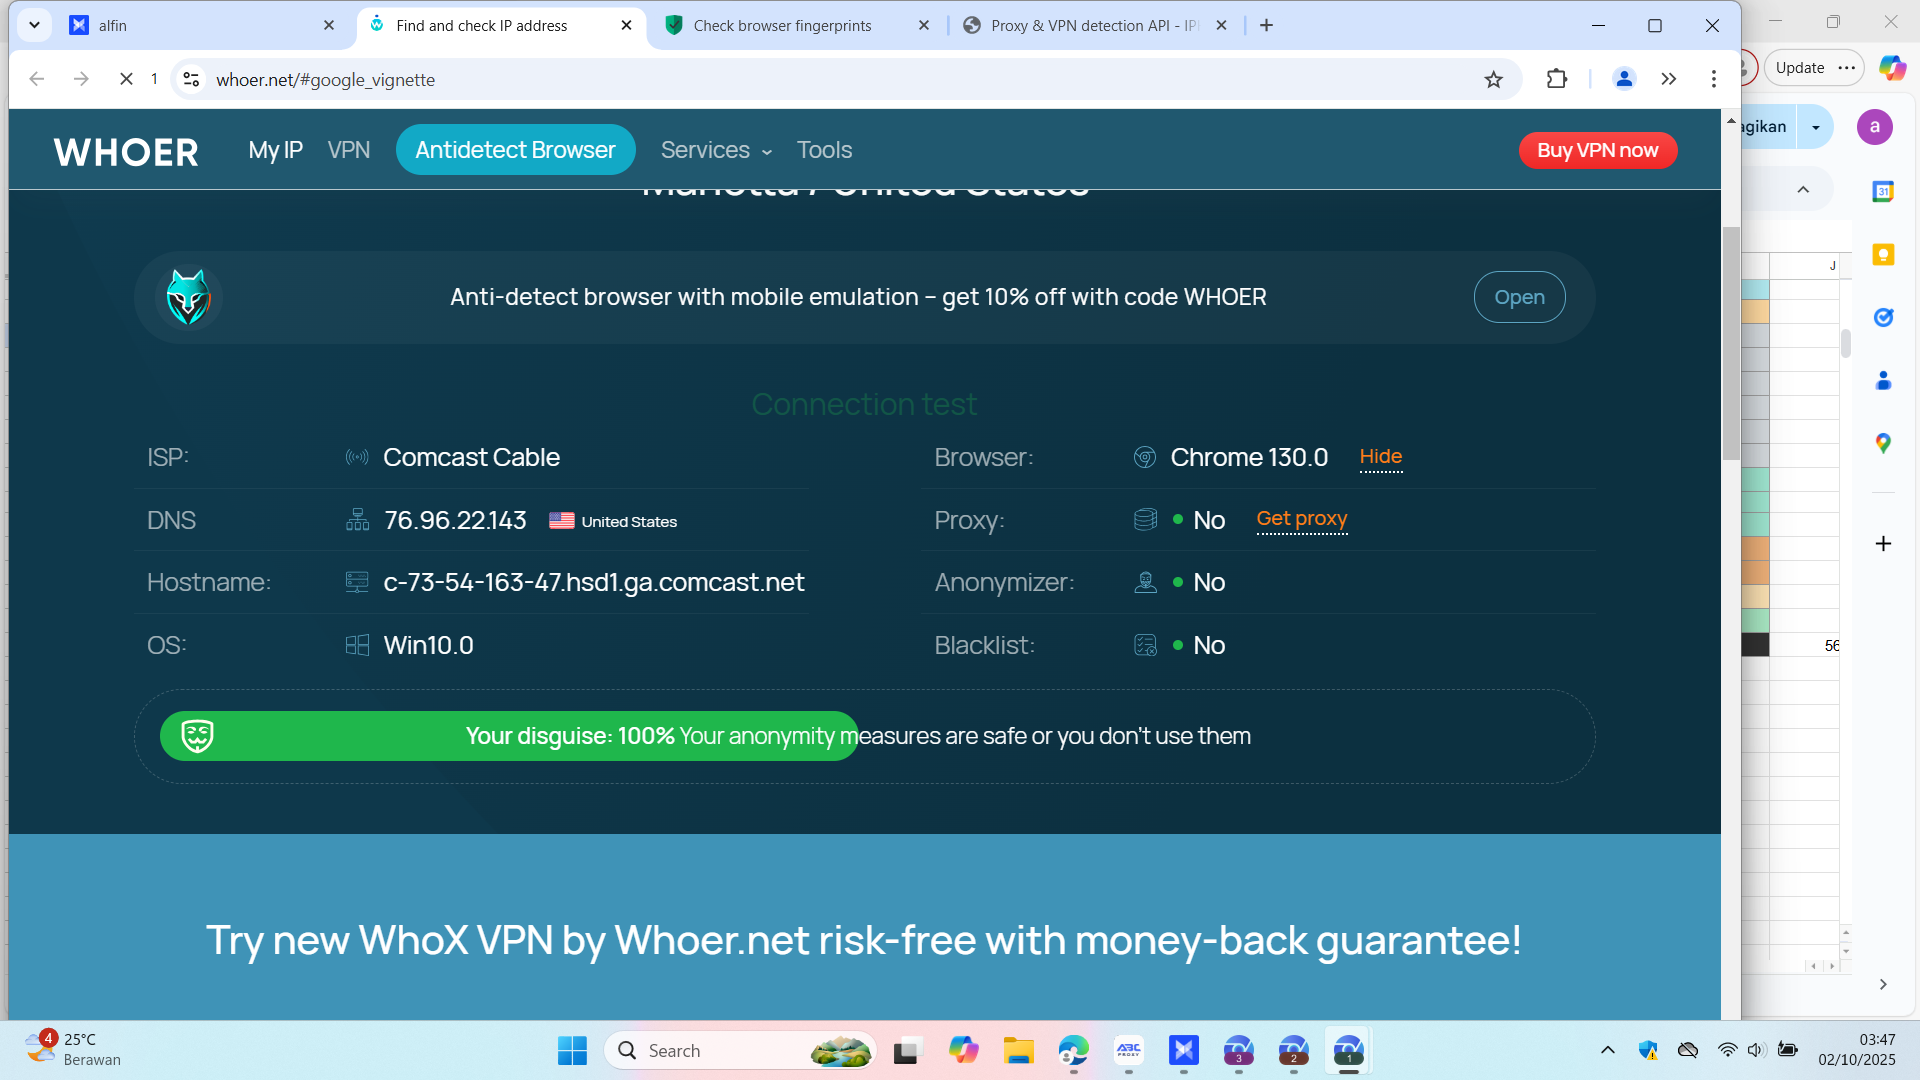
Task: Open the tab search dropdown arrow
Action: point(34,25)
